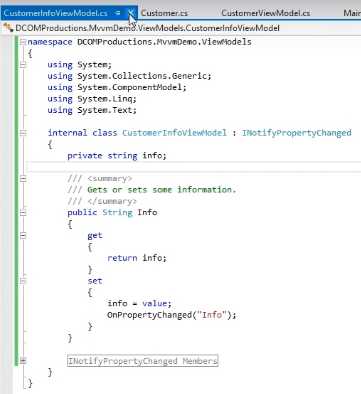The image size is (361, 394).
Task: Collapse the CustomerInfoViewModel class block
Action: (23, 133)
